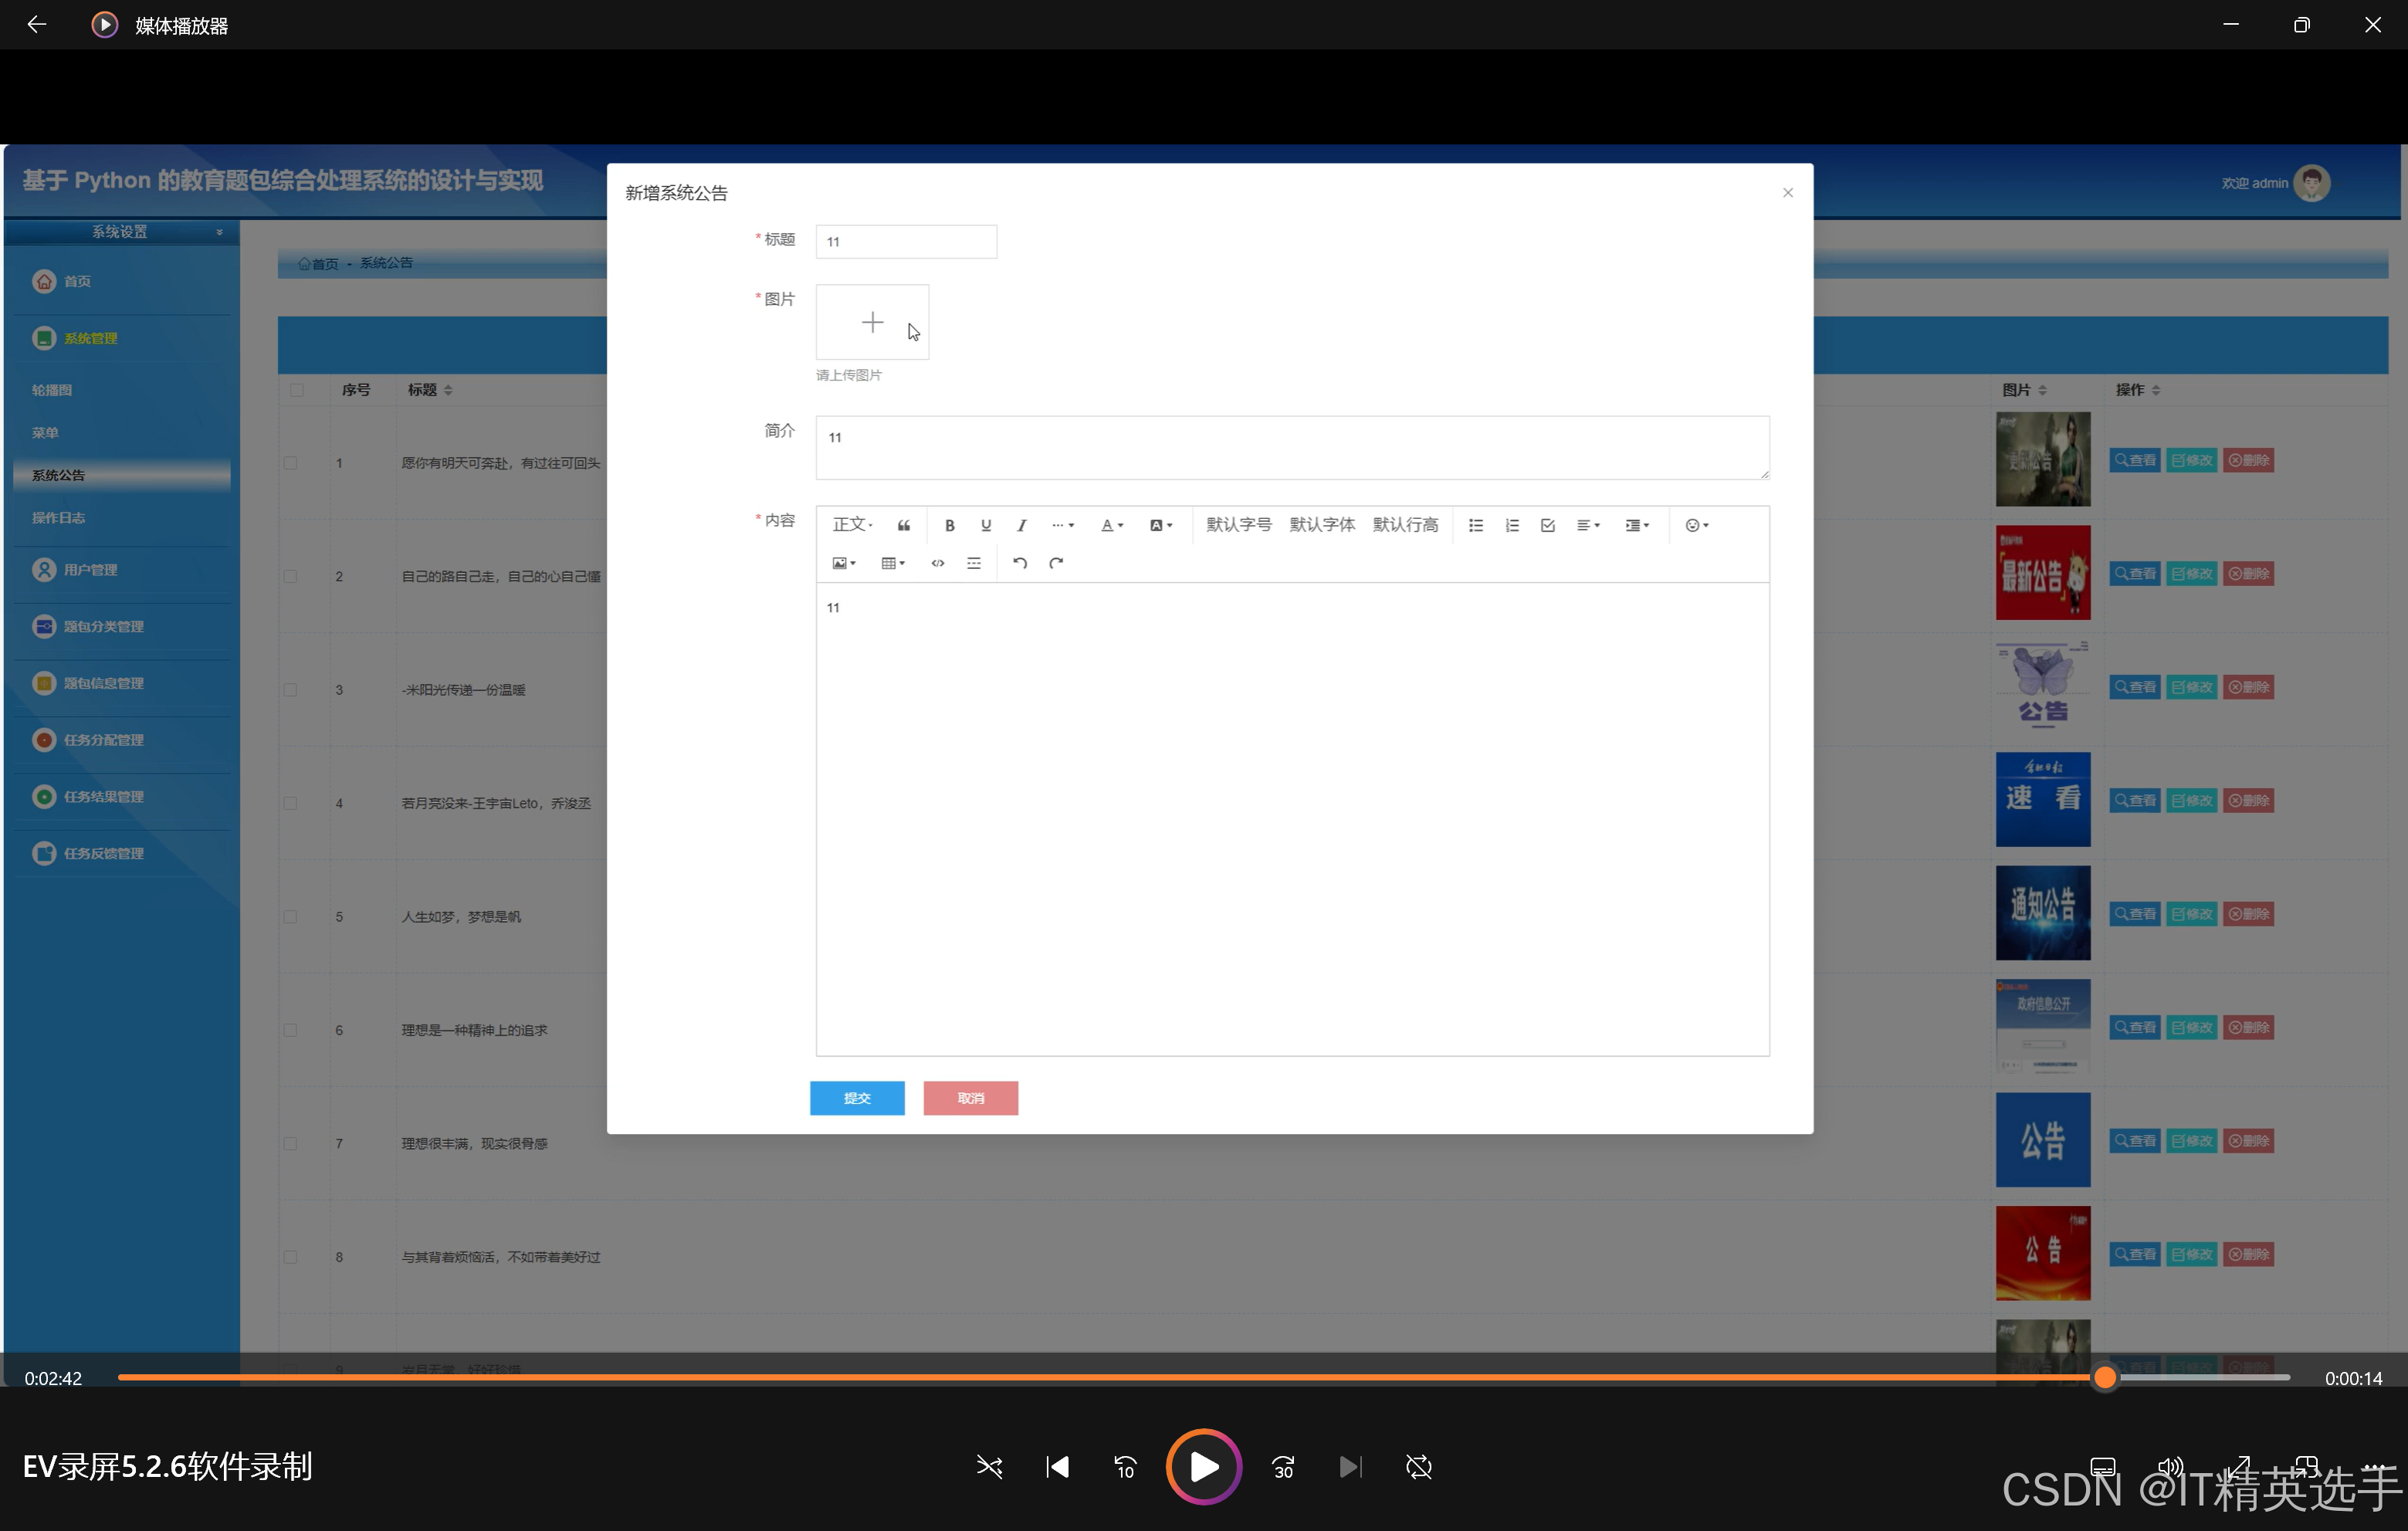Click 修改 for row 2
Screen dimensions: 2408x1531
tap(2192, 574)
